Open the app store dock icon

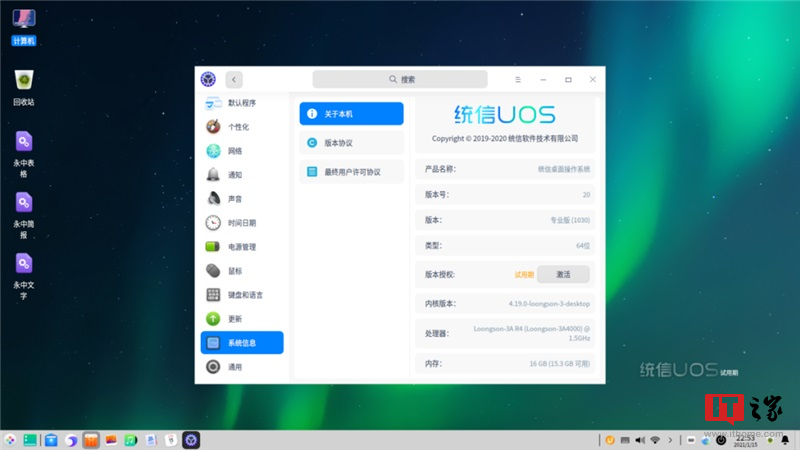pos(91,440)
